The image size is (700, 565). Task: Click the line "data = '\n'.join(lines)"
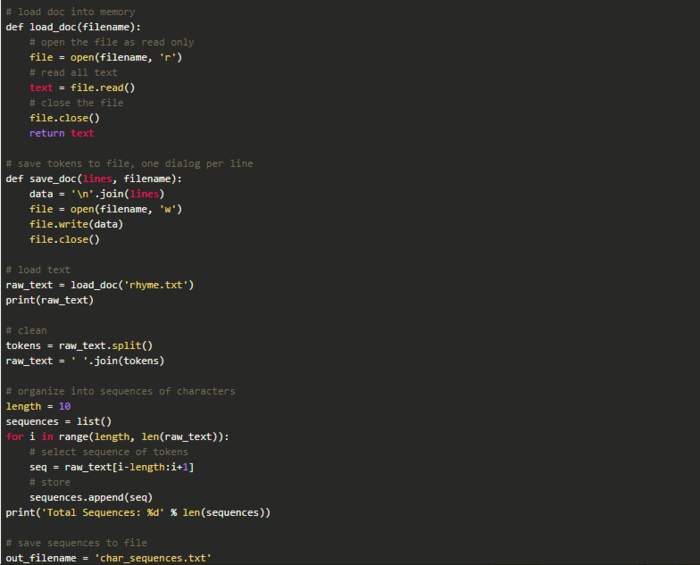pos(97,194)
